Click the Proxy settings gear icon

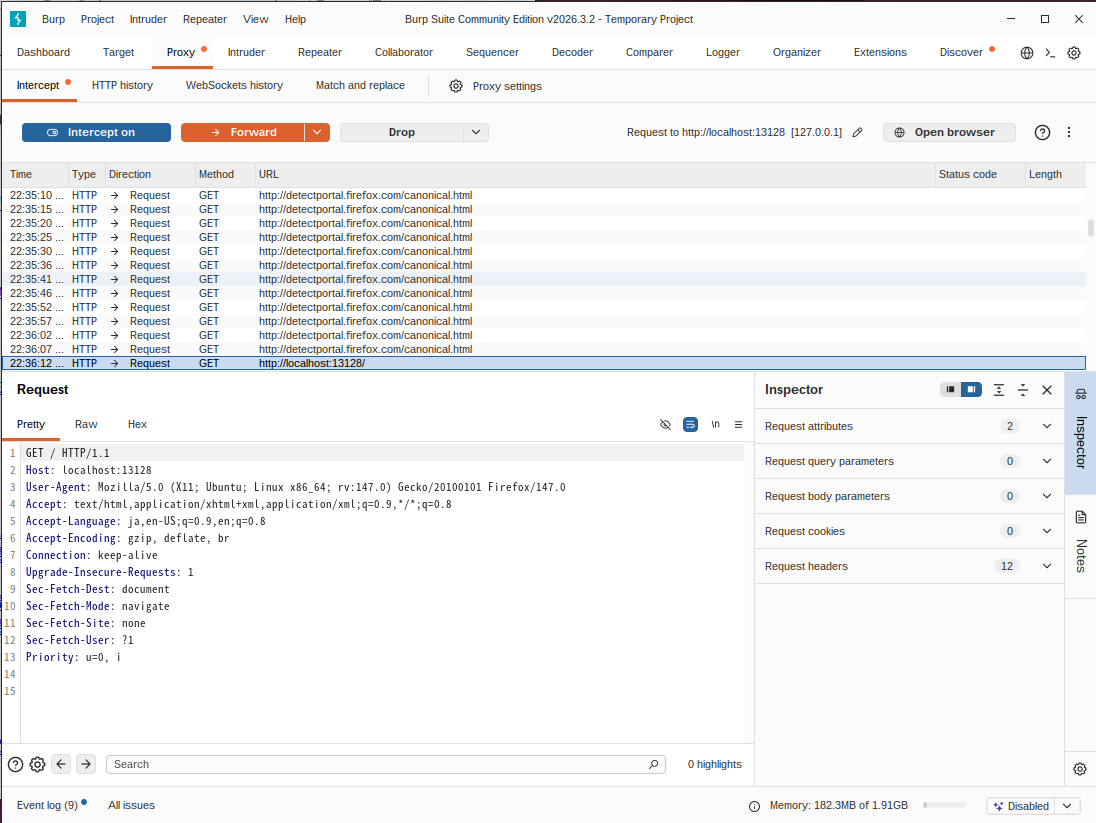[x=456, y=86]
